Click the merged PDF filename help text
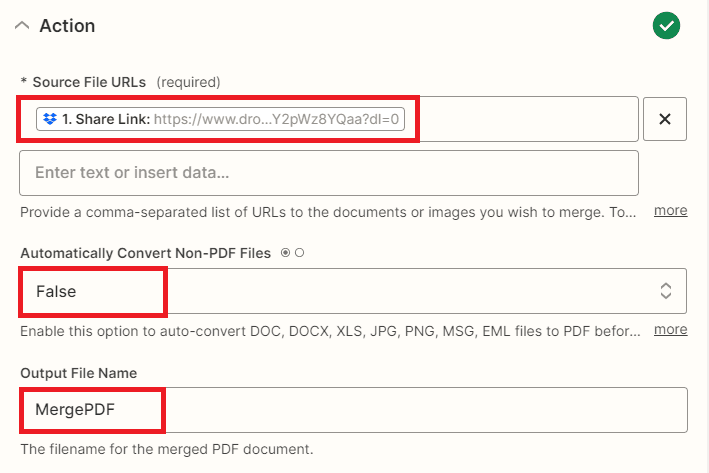The width and height of the screenshot is (709, 473). (x=173, y=449)
